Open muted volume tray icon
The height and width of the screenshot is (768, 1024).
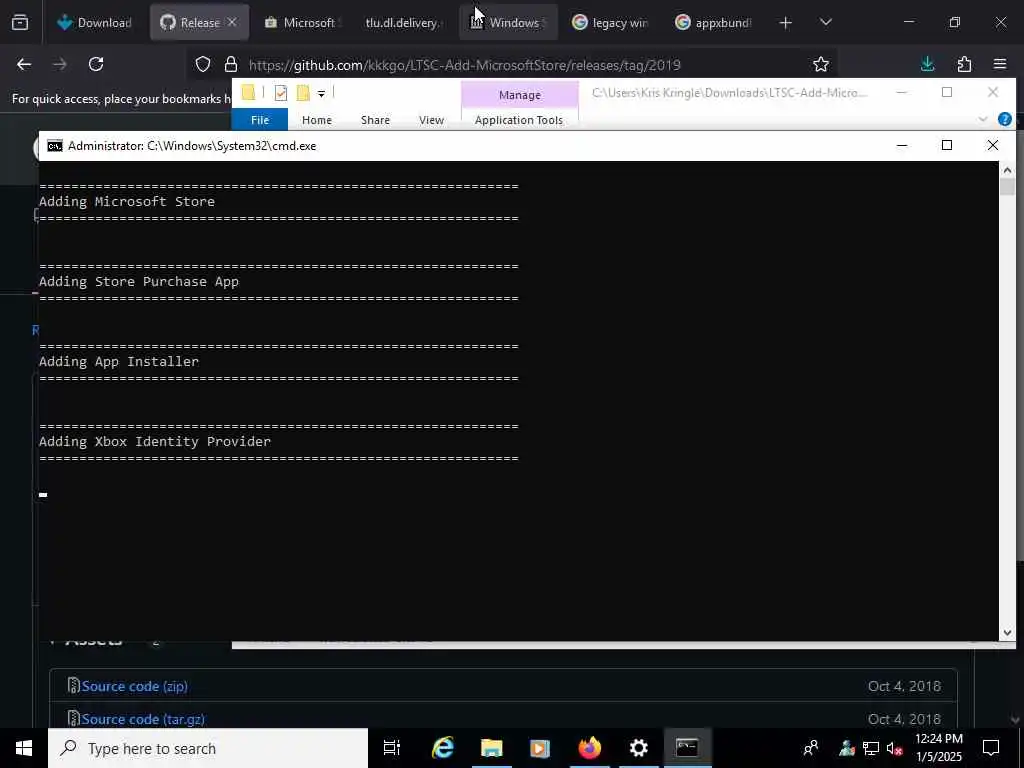tap(895, 748)
